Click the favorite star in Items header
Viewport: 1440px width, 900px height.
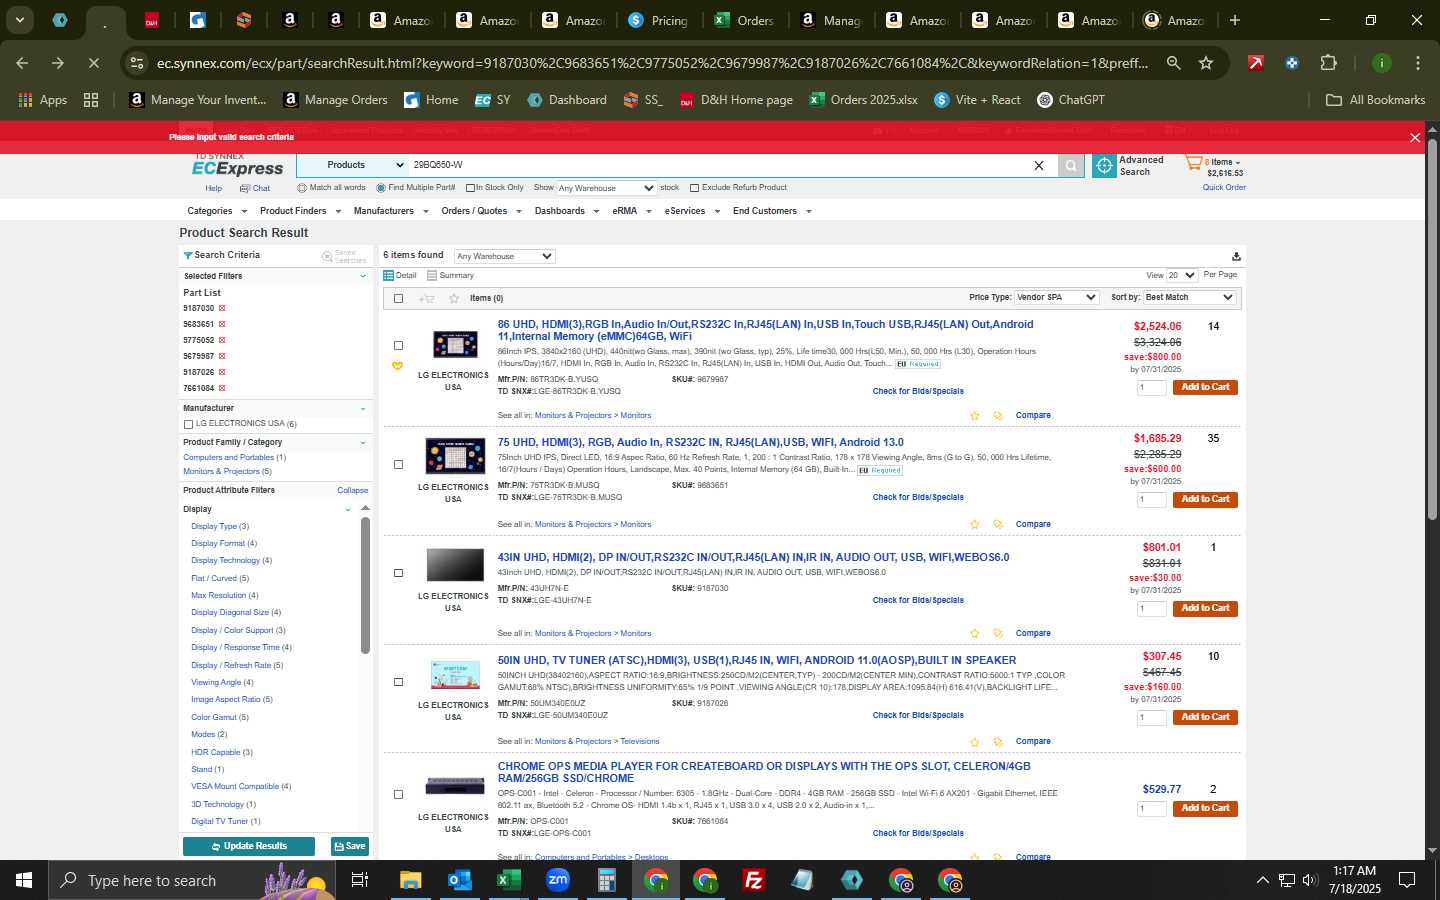(454, 298)
